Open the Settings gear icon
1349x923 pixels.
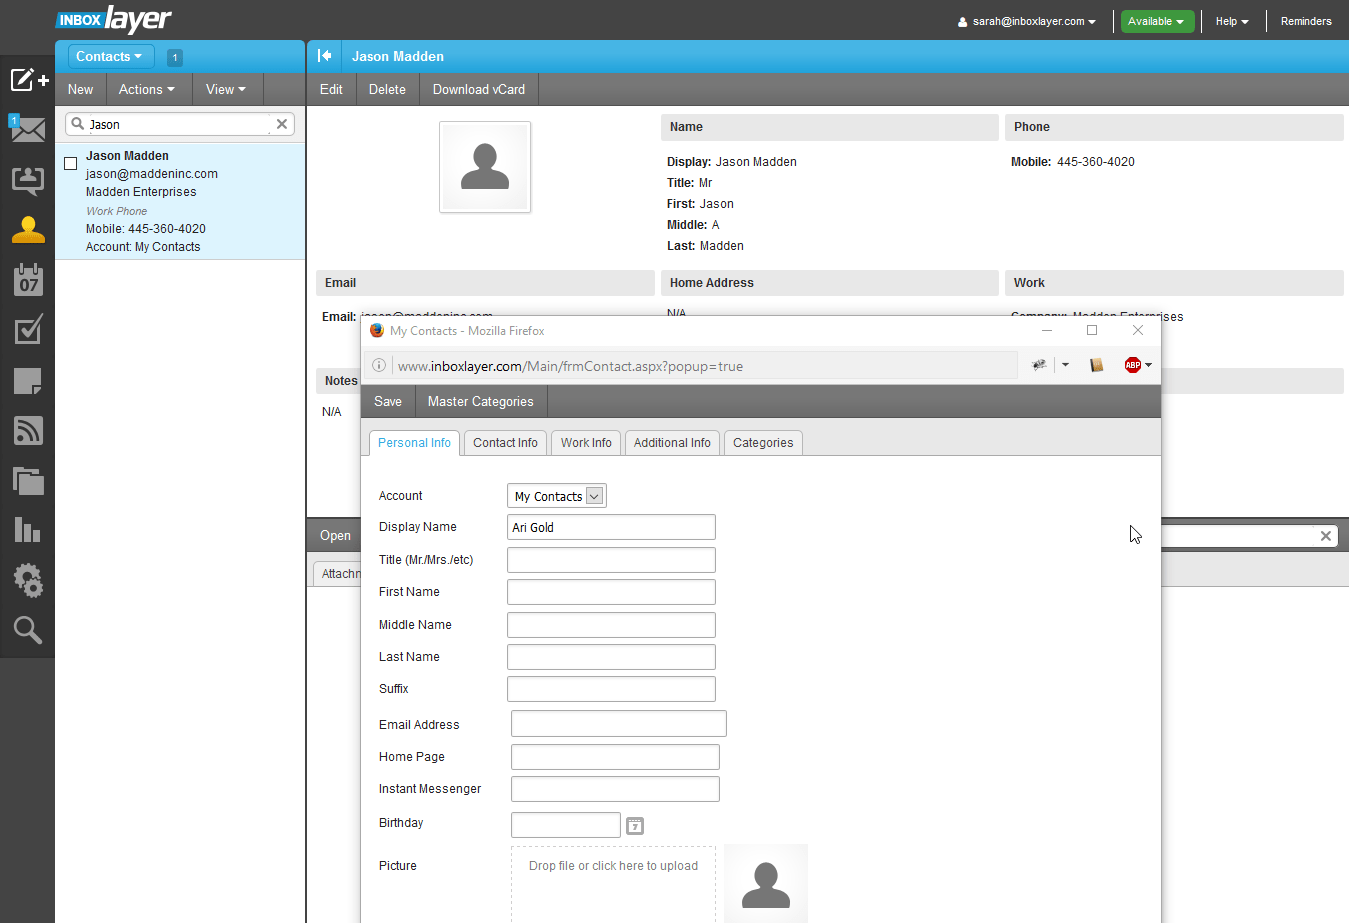[x=27, y=580]
